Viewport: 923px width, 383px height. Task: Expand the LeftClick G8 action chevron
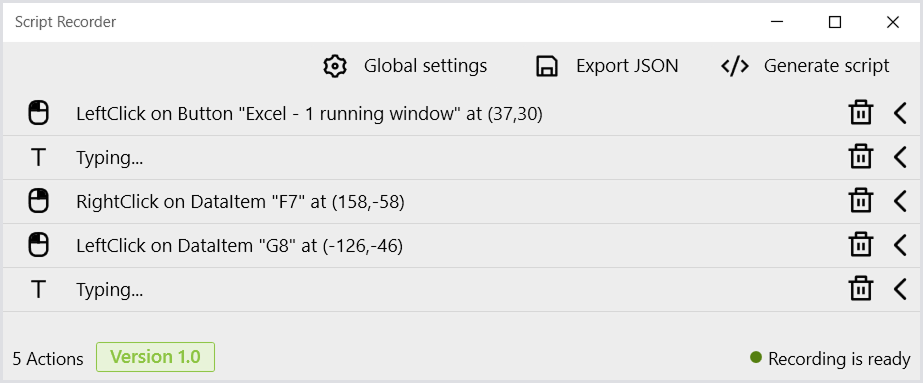[x=900, y=245]
